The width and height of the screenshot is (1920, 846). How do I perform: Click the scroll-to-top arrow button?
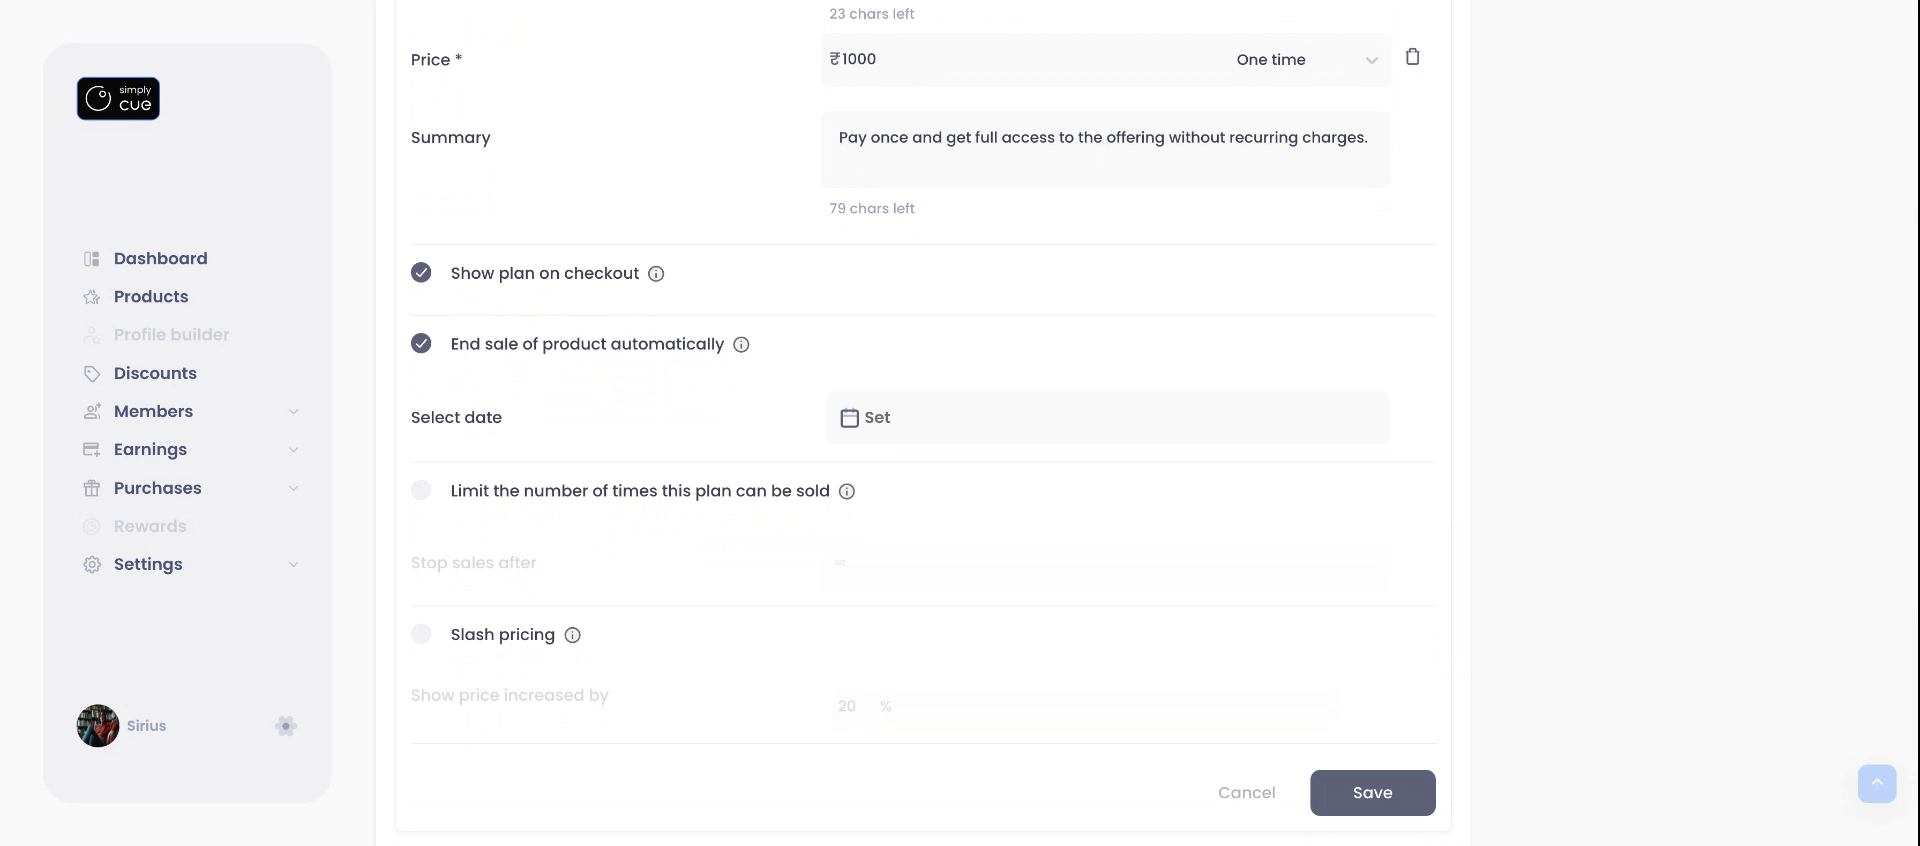pos(1876,784)
